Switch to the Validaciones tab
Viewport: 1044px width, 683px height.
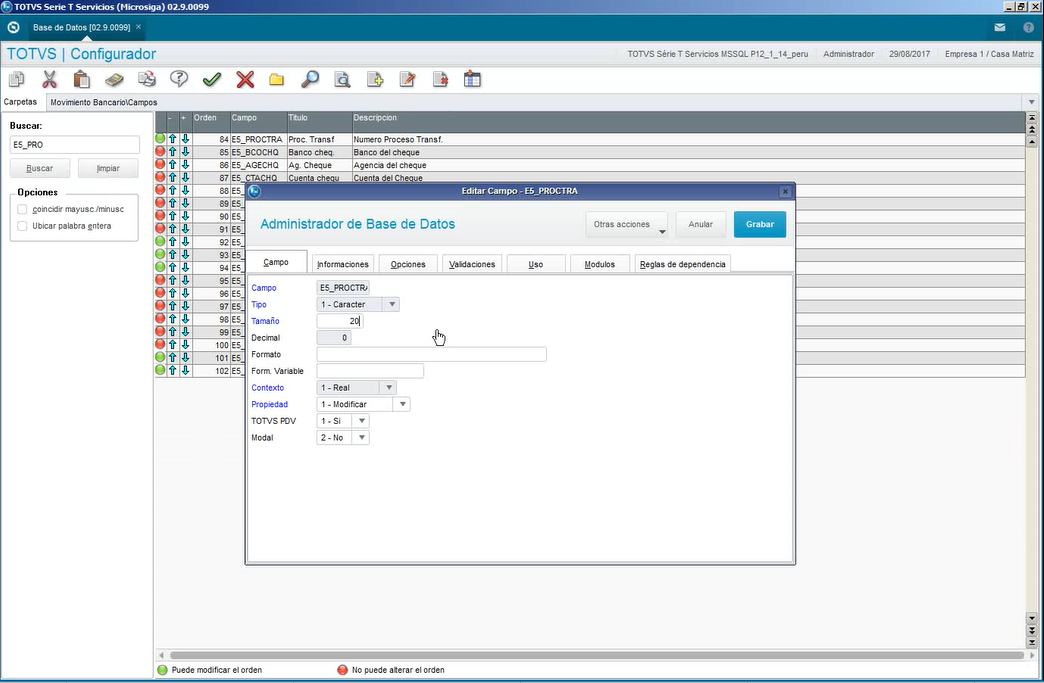pos(472,264)
